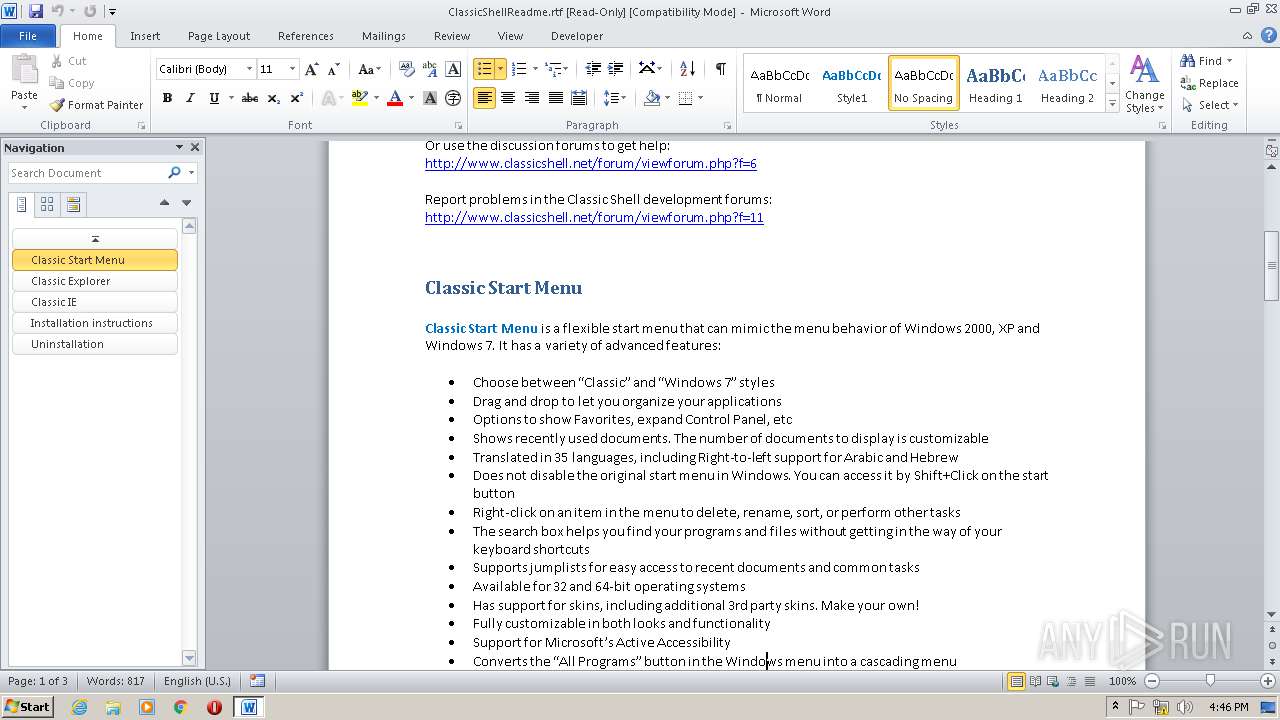Screen dimensions: 1280x720
Task: Toggle Bullets list button
Action: [485, 68]
